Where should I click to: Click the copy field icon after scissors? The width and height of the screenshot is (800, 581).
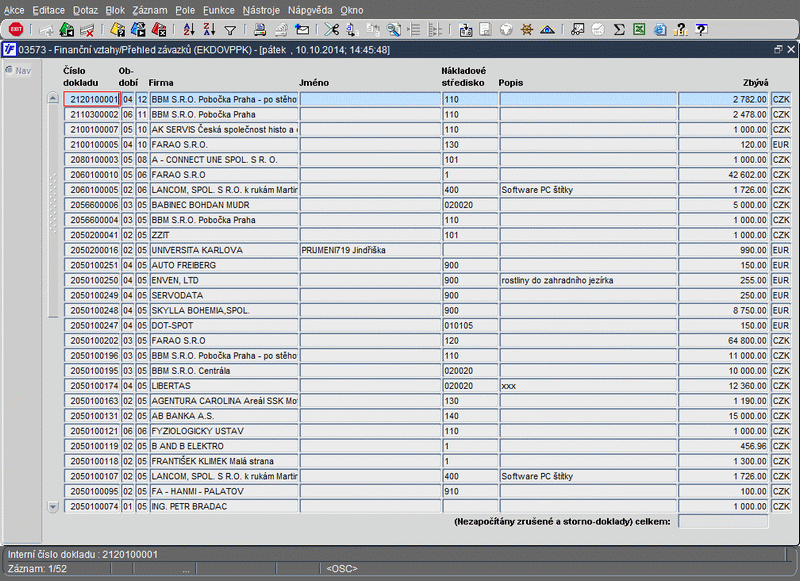click(352, 30)
